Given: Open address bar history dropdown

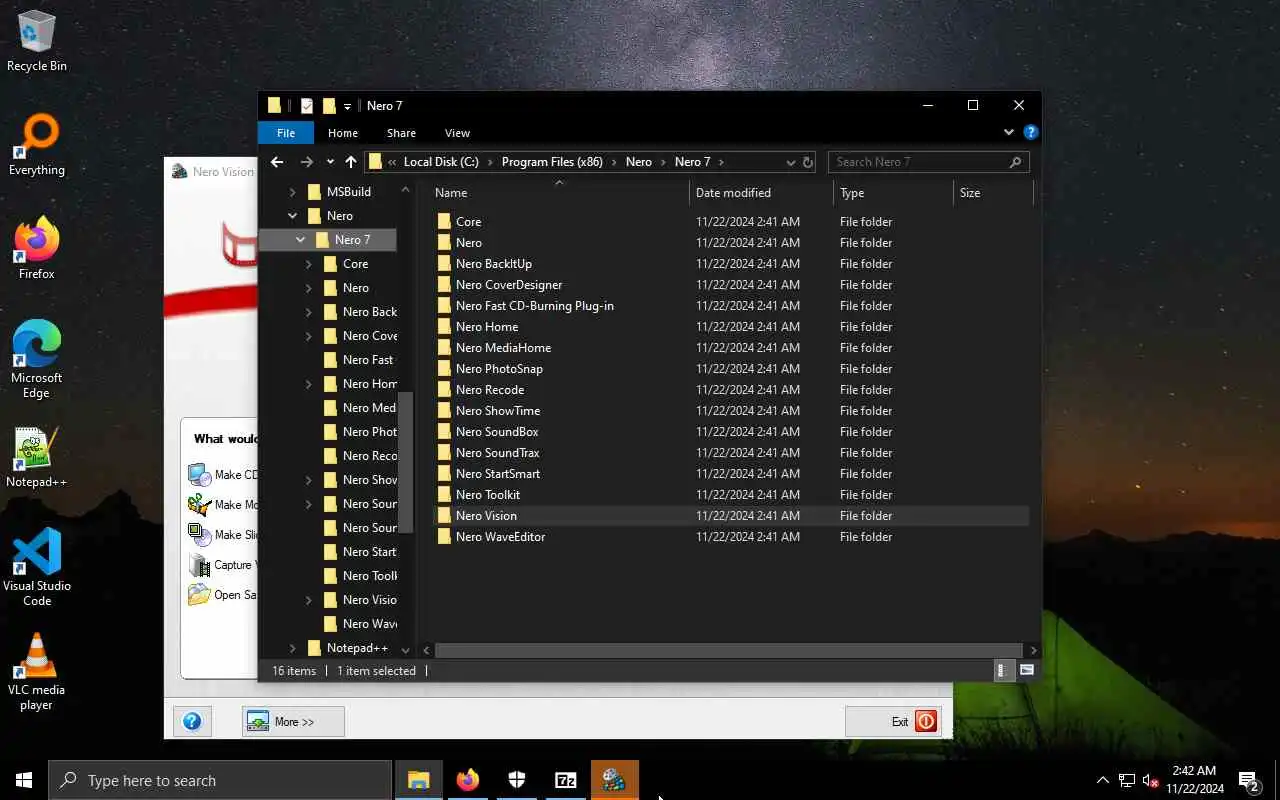Looking at the screenshot, I should pos(790,162).
